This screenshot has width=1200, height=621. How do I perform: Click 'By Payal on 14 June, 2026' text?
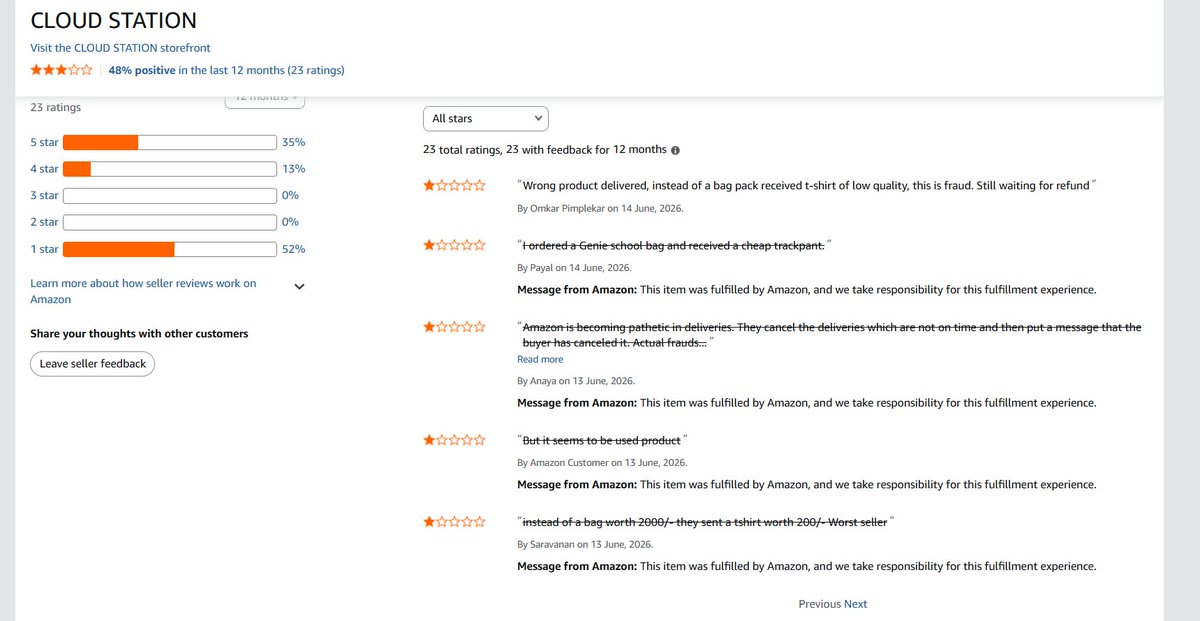point(574,268)
